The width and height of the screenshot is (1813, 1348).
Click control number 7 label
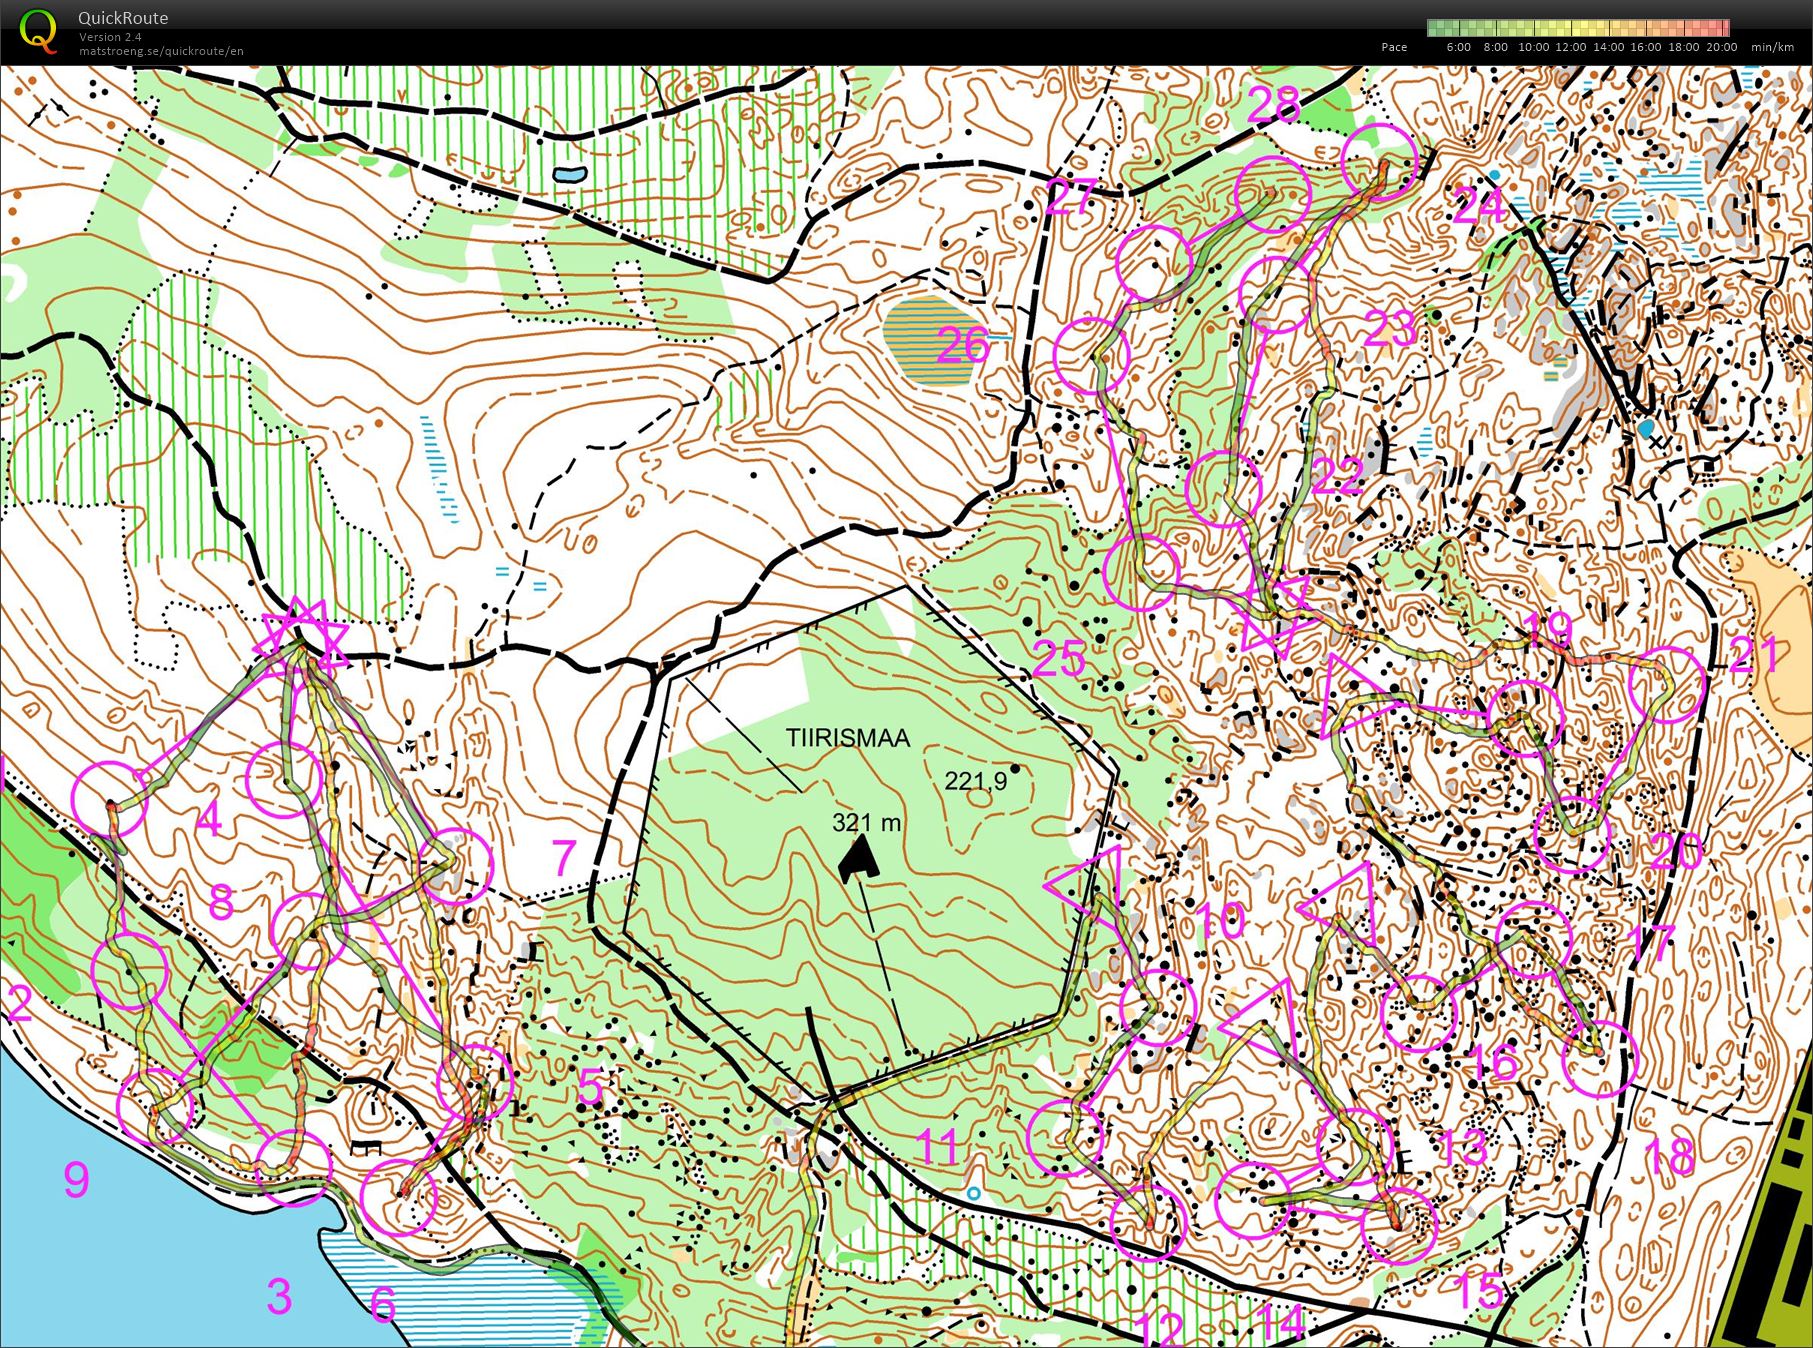tap(565, 858)
